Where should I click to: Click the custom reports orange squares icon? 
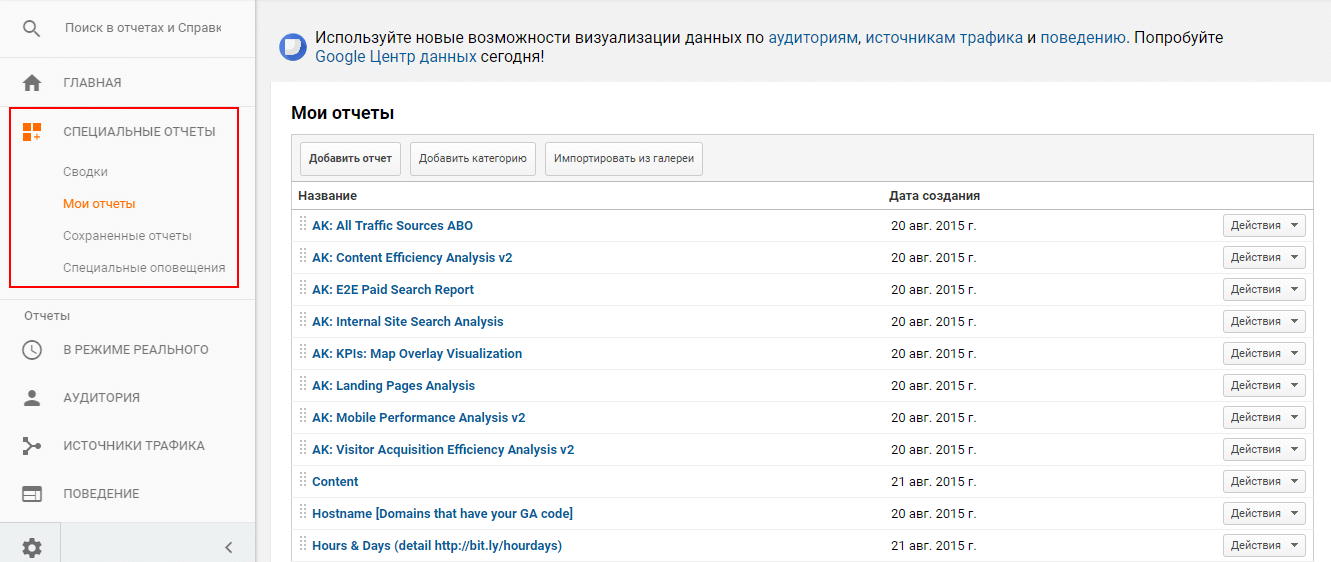(x=32, y=132)
